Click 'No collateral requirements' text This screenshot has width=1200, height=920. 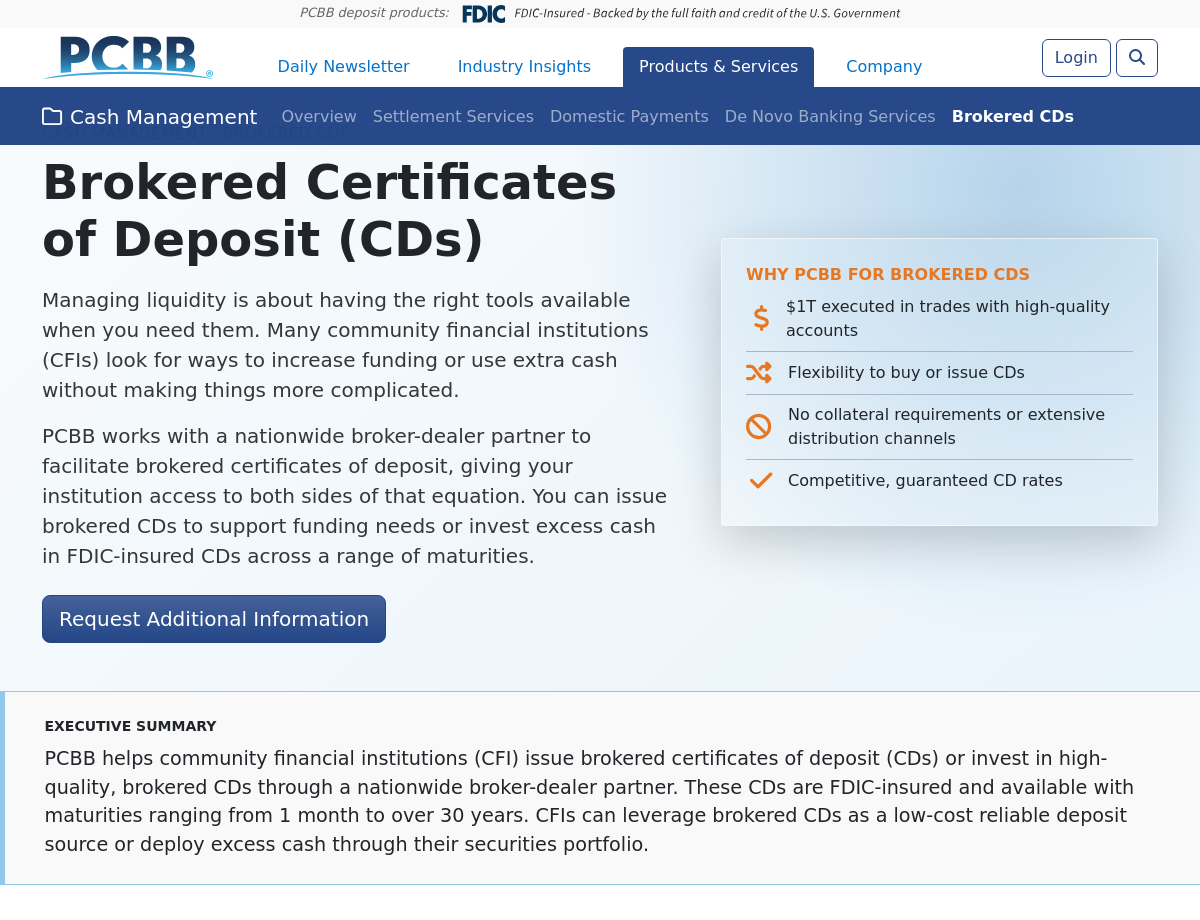pyautogui.click(x=946, y=427)
